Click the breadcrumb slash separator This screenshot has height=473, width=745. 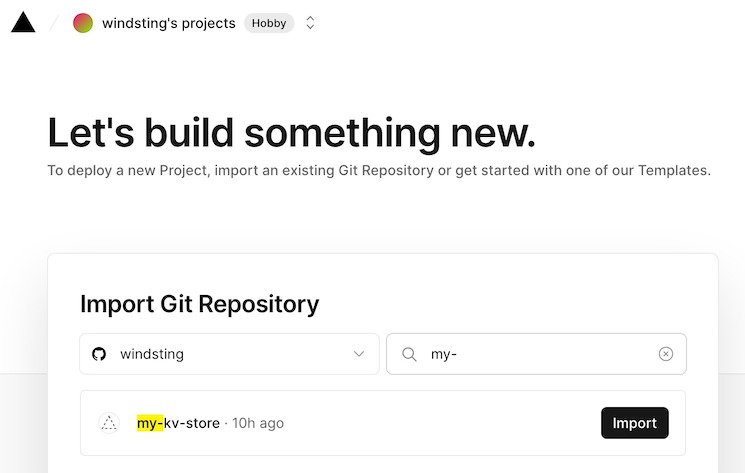point(54,23)
